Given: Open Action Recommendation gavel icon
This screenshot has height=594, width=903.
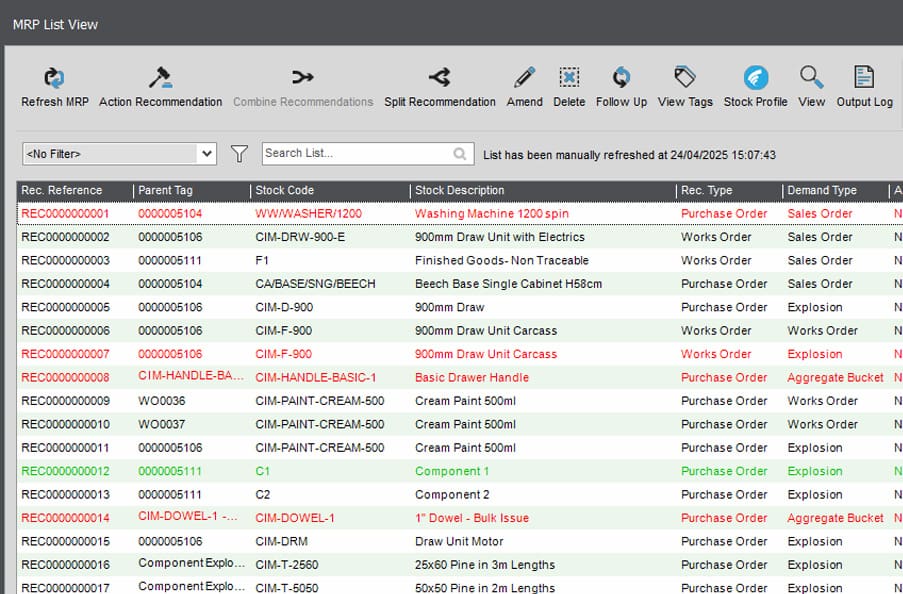Looking at the screenshot, I should 160,78.
